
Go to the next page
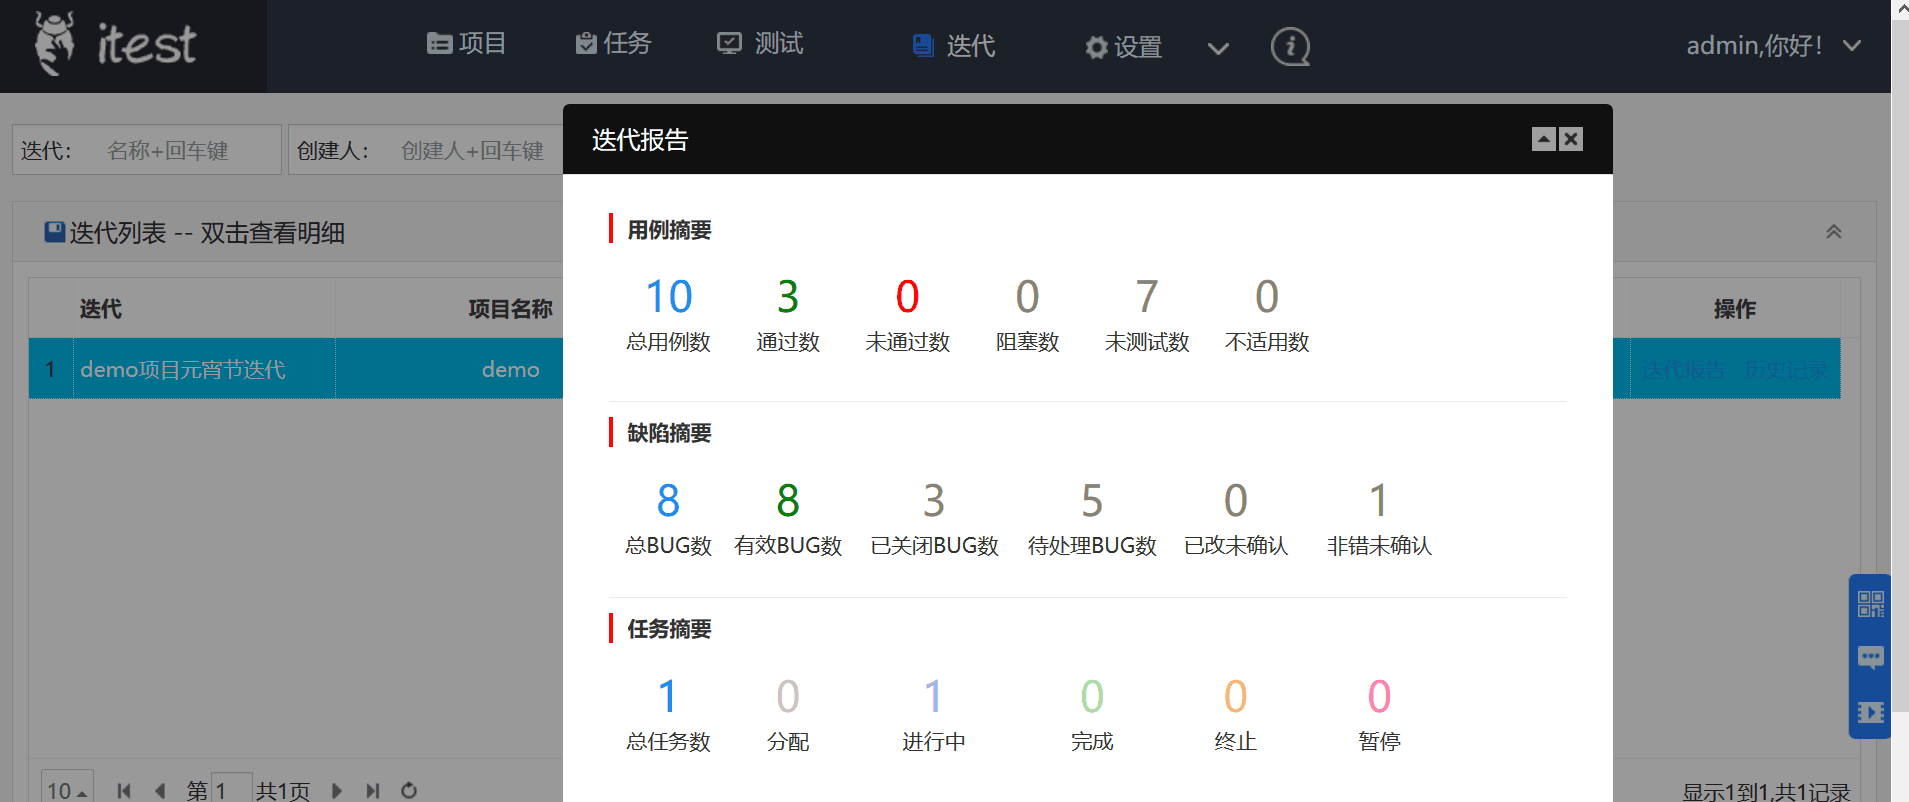click(x=337, y=791)
